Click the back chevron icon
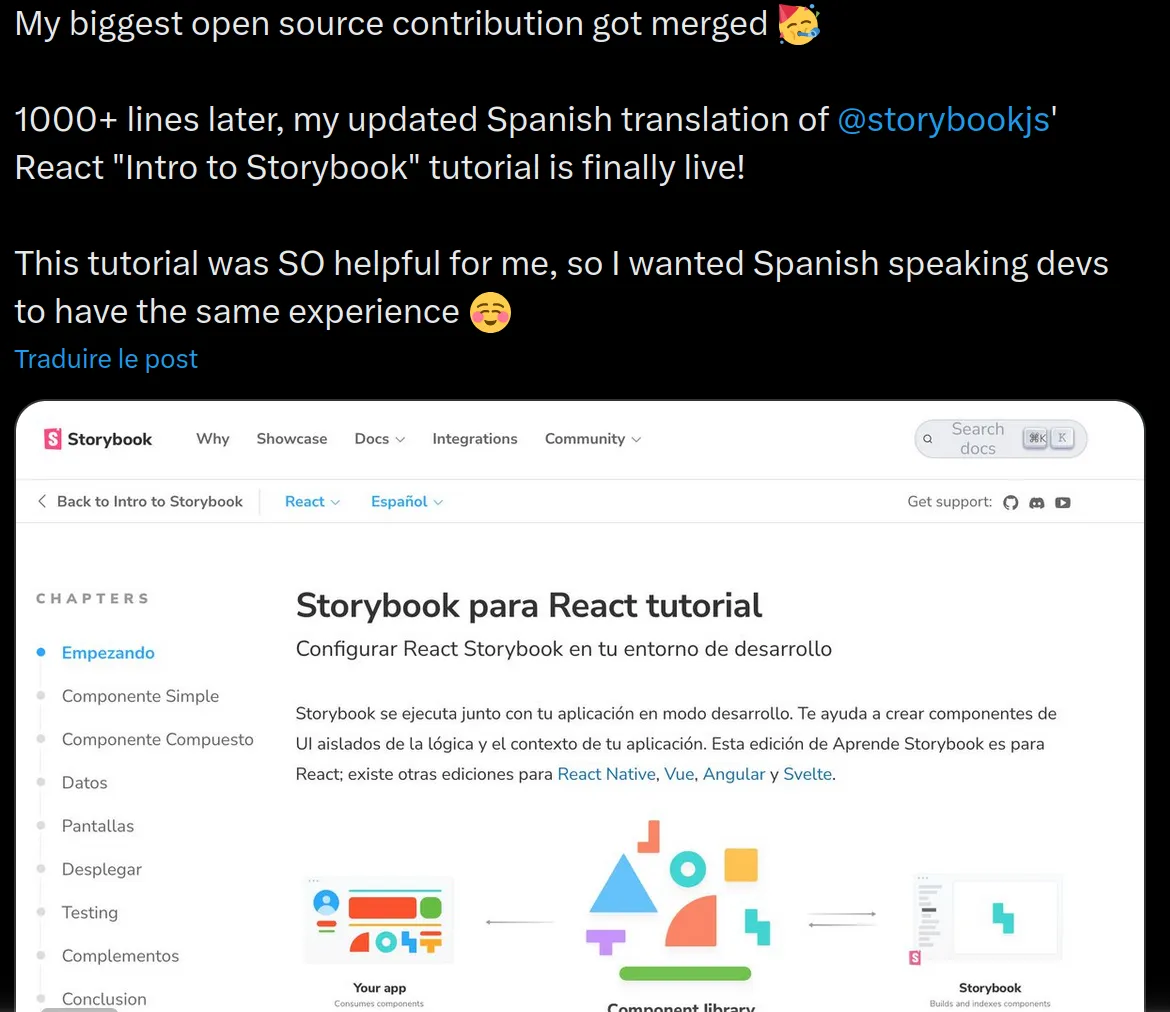The image size is (1170, 1012). click(x=42, y=502)
